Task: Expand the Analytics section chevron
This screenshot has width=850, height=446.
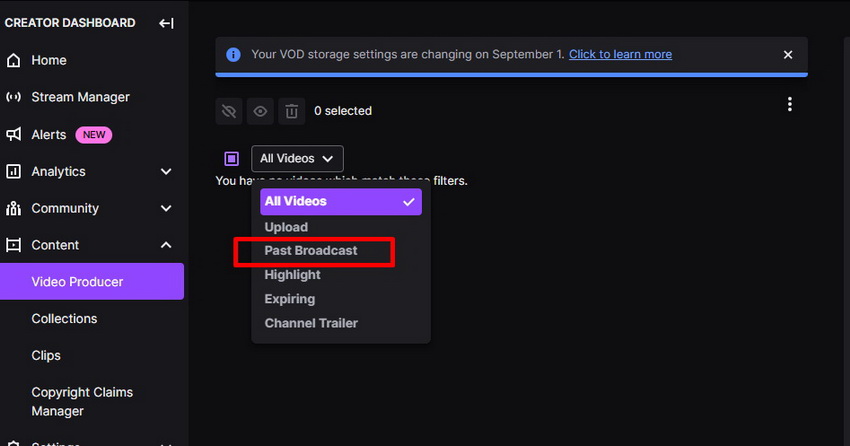Action: (166, 171)
